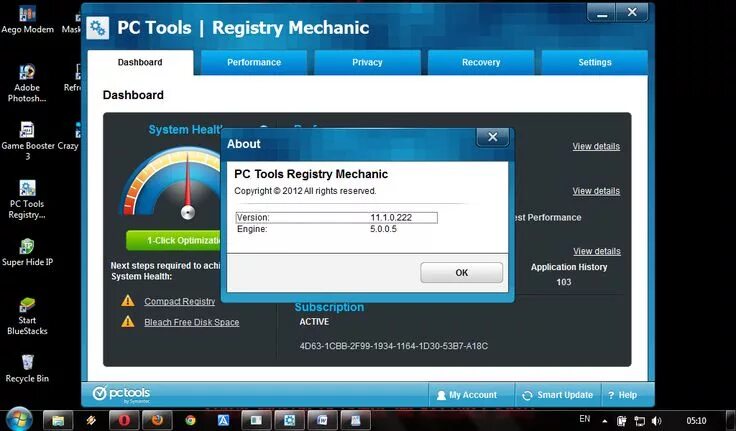
Task: Open the topmost View details link
Action: pos(596,146)
